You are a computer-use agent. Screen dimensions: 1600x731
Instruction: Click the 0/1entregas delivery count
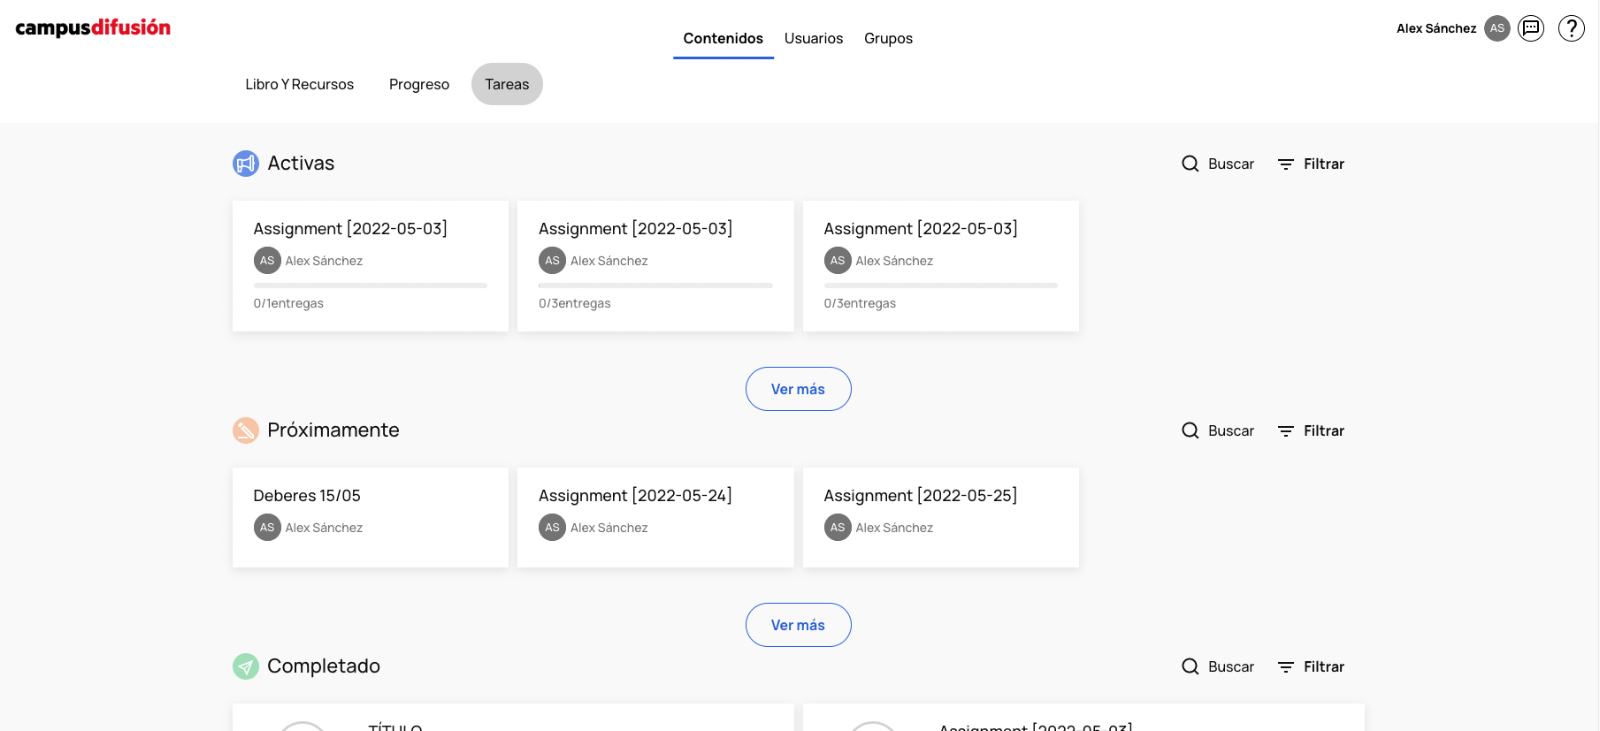[x=289, y=304]
